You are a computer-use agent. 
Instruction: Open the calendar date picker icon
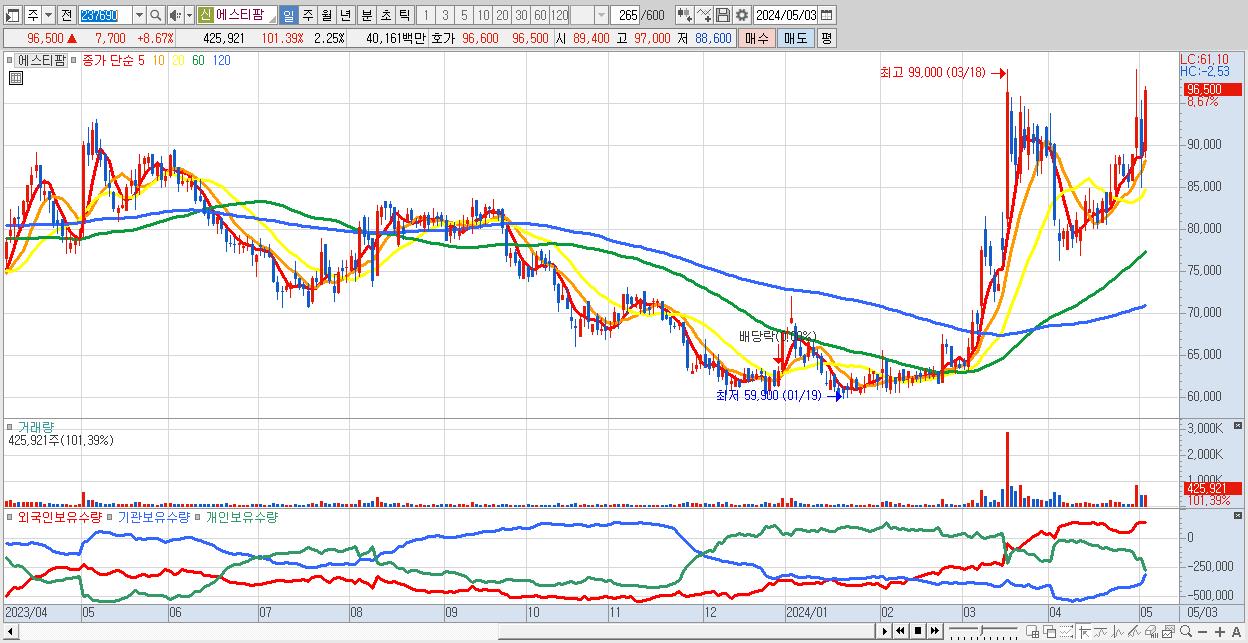click(x=826, y=15)
